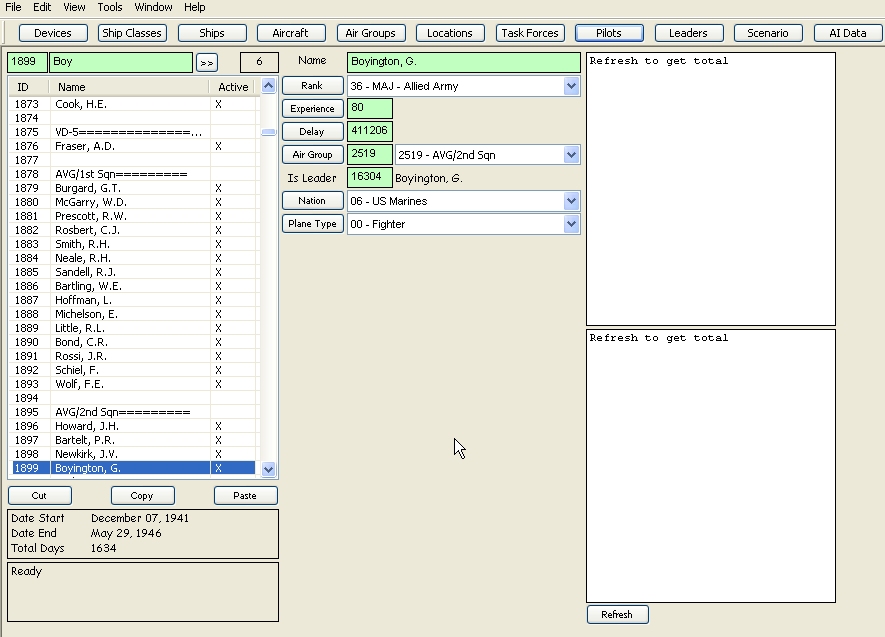Open the File menu
The image size is (885, 637).
(13, 7)
